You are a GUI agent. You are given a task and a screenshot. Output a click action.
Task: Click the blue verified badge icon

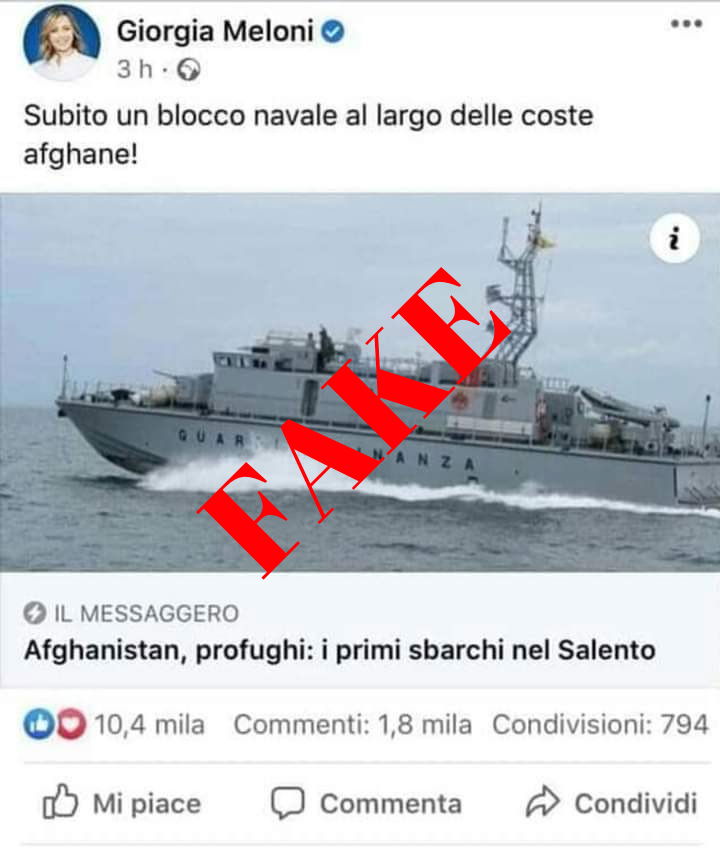[x=333, y=31]
